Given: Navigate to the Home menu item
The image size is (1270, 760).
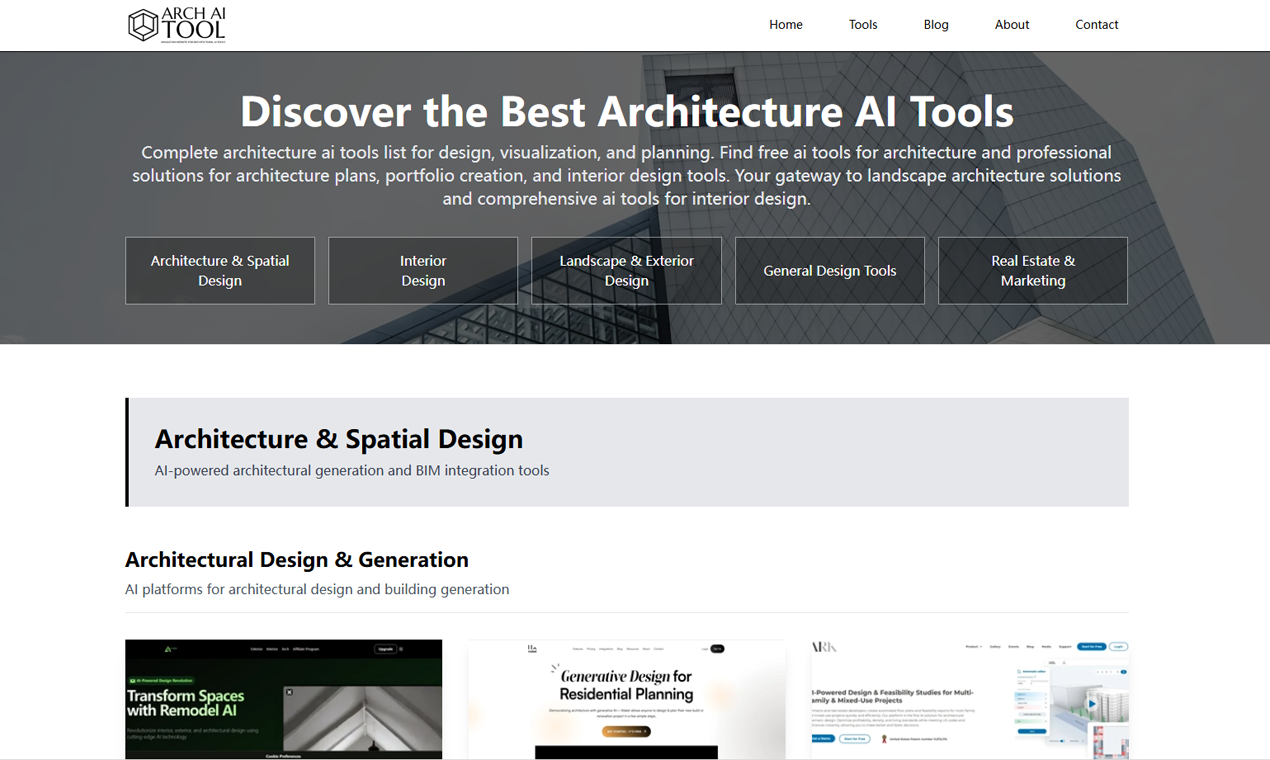Looking at the screenshot, I should (786, 24).
